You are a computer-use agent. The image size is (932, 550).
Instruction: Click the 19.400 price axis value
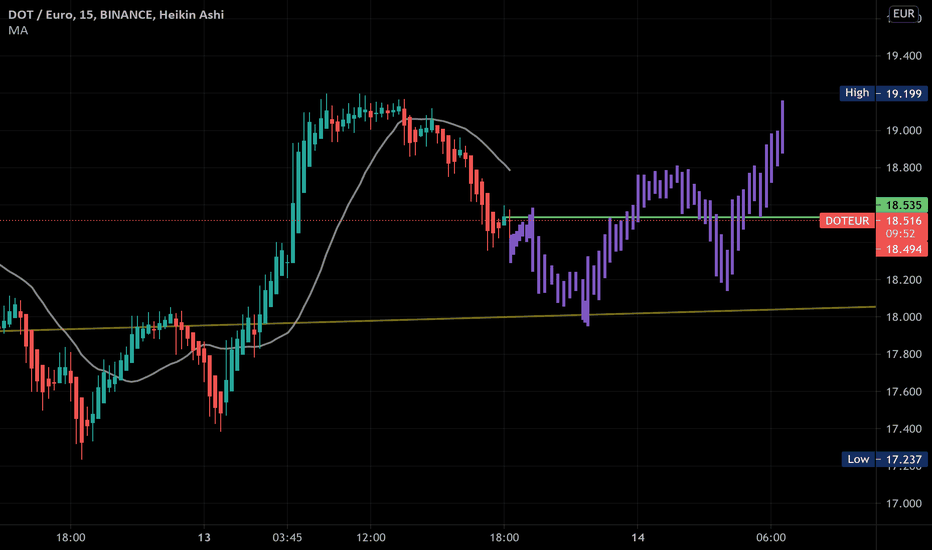(903, 56)
